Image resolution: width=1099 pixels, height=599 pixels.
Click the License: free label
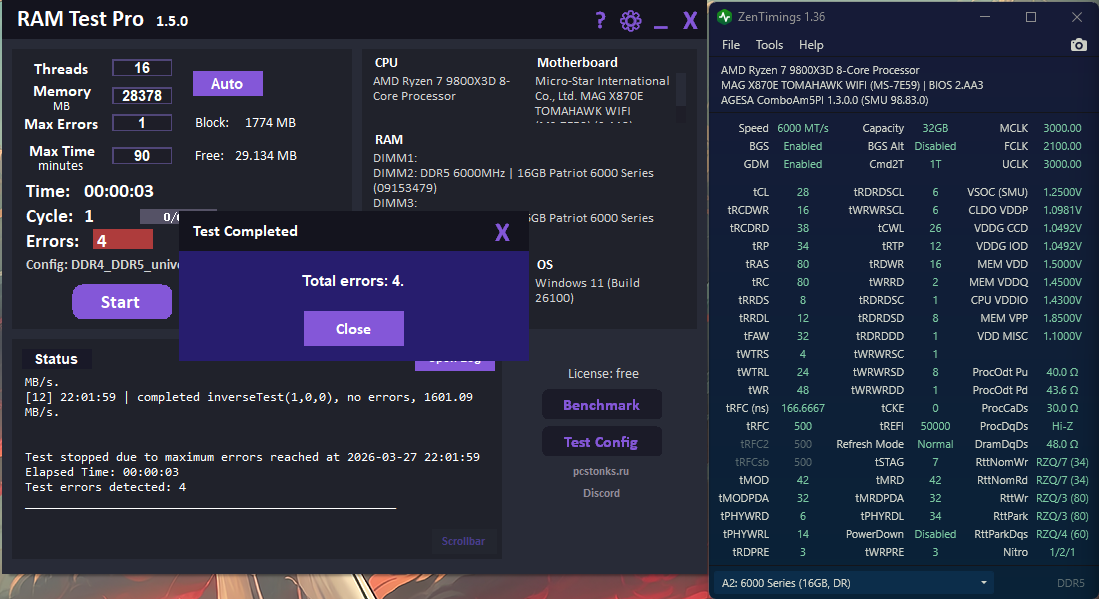tap(603, 373)
